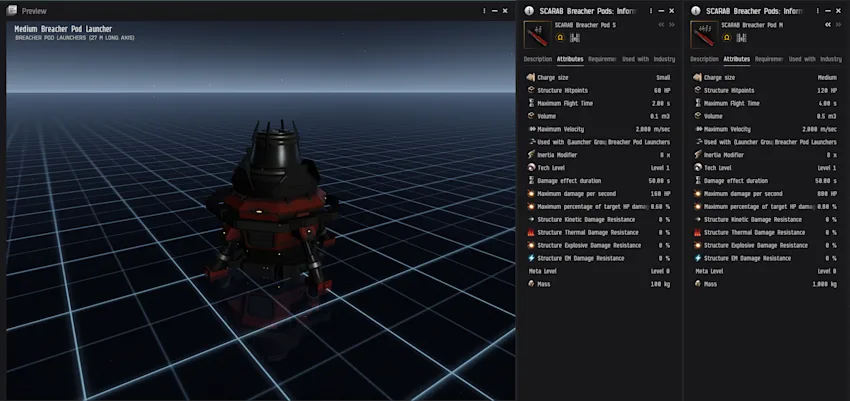Click the Inertia Modifier icon in the Pod S window
Screen dimensions: 850x401
pyautogui.click(x=531, y=155)
